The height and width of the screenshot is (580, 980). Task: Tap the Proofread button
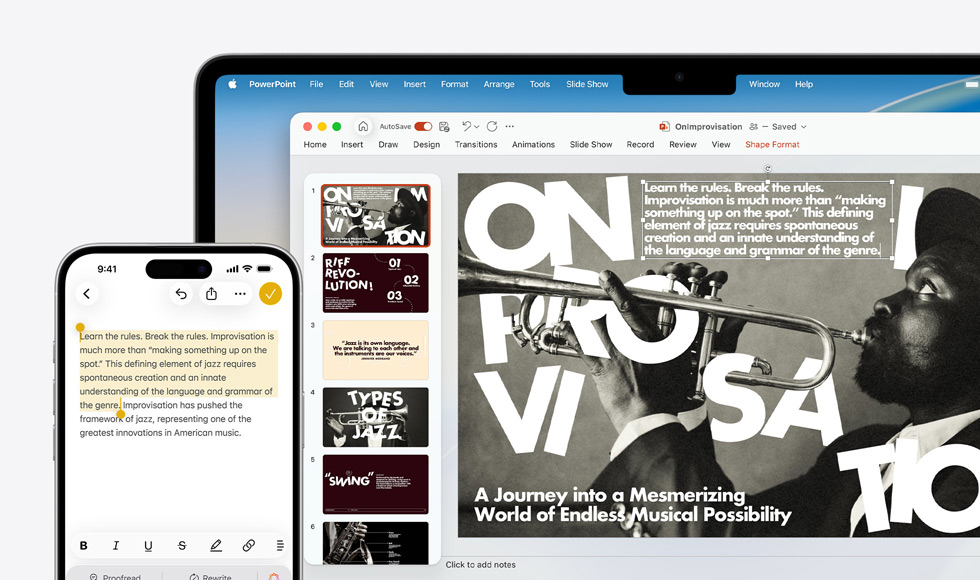click(x=122, y=575)
